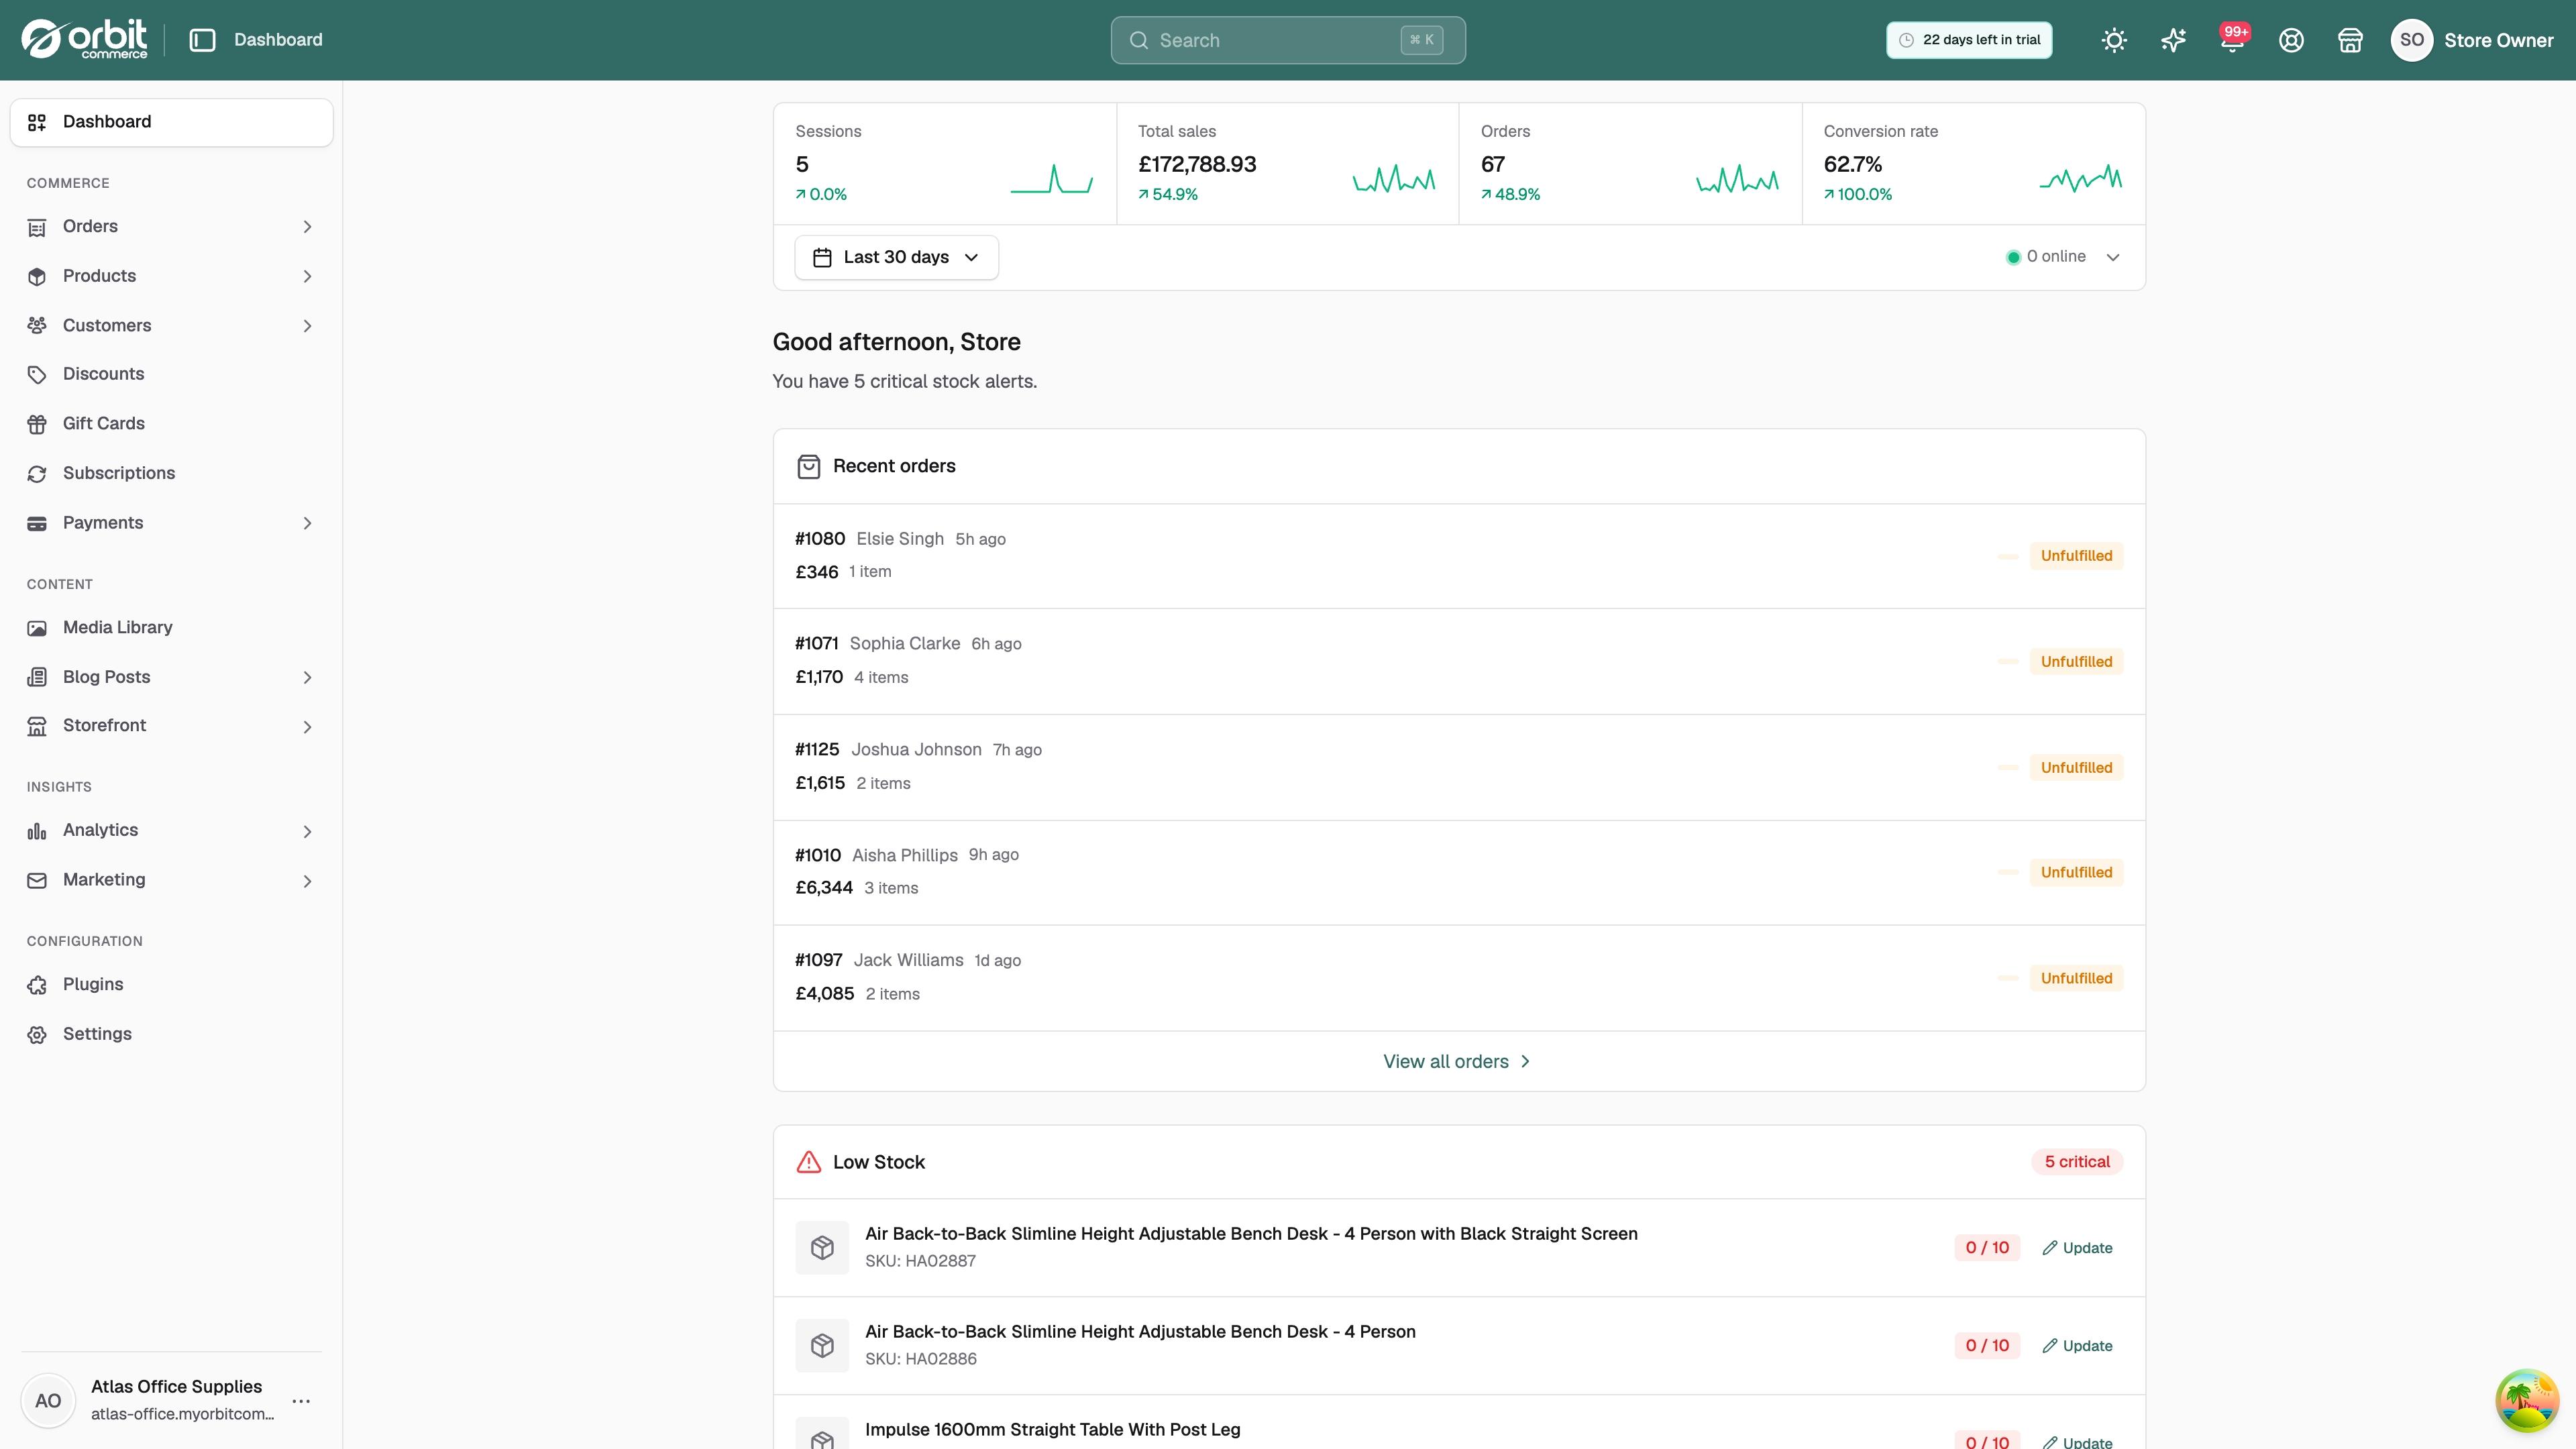The width and height of the screenshot is (2576, 1449).
Task: Expand the Analytics submenu chevron
Action: 307,831
